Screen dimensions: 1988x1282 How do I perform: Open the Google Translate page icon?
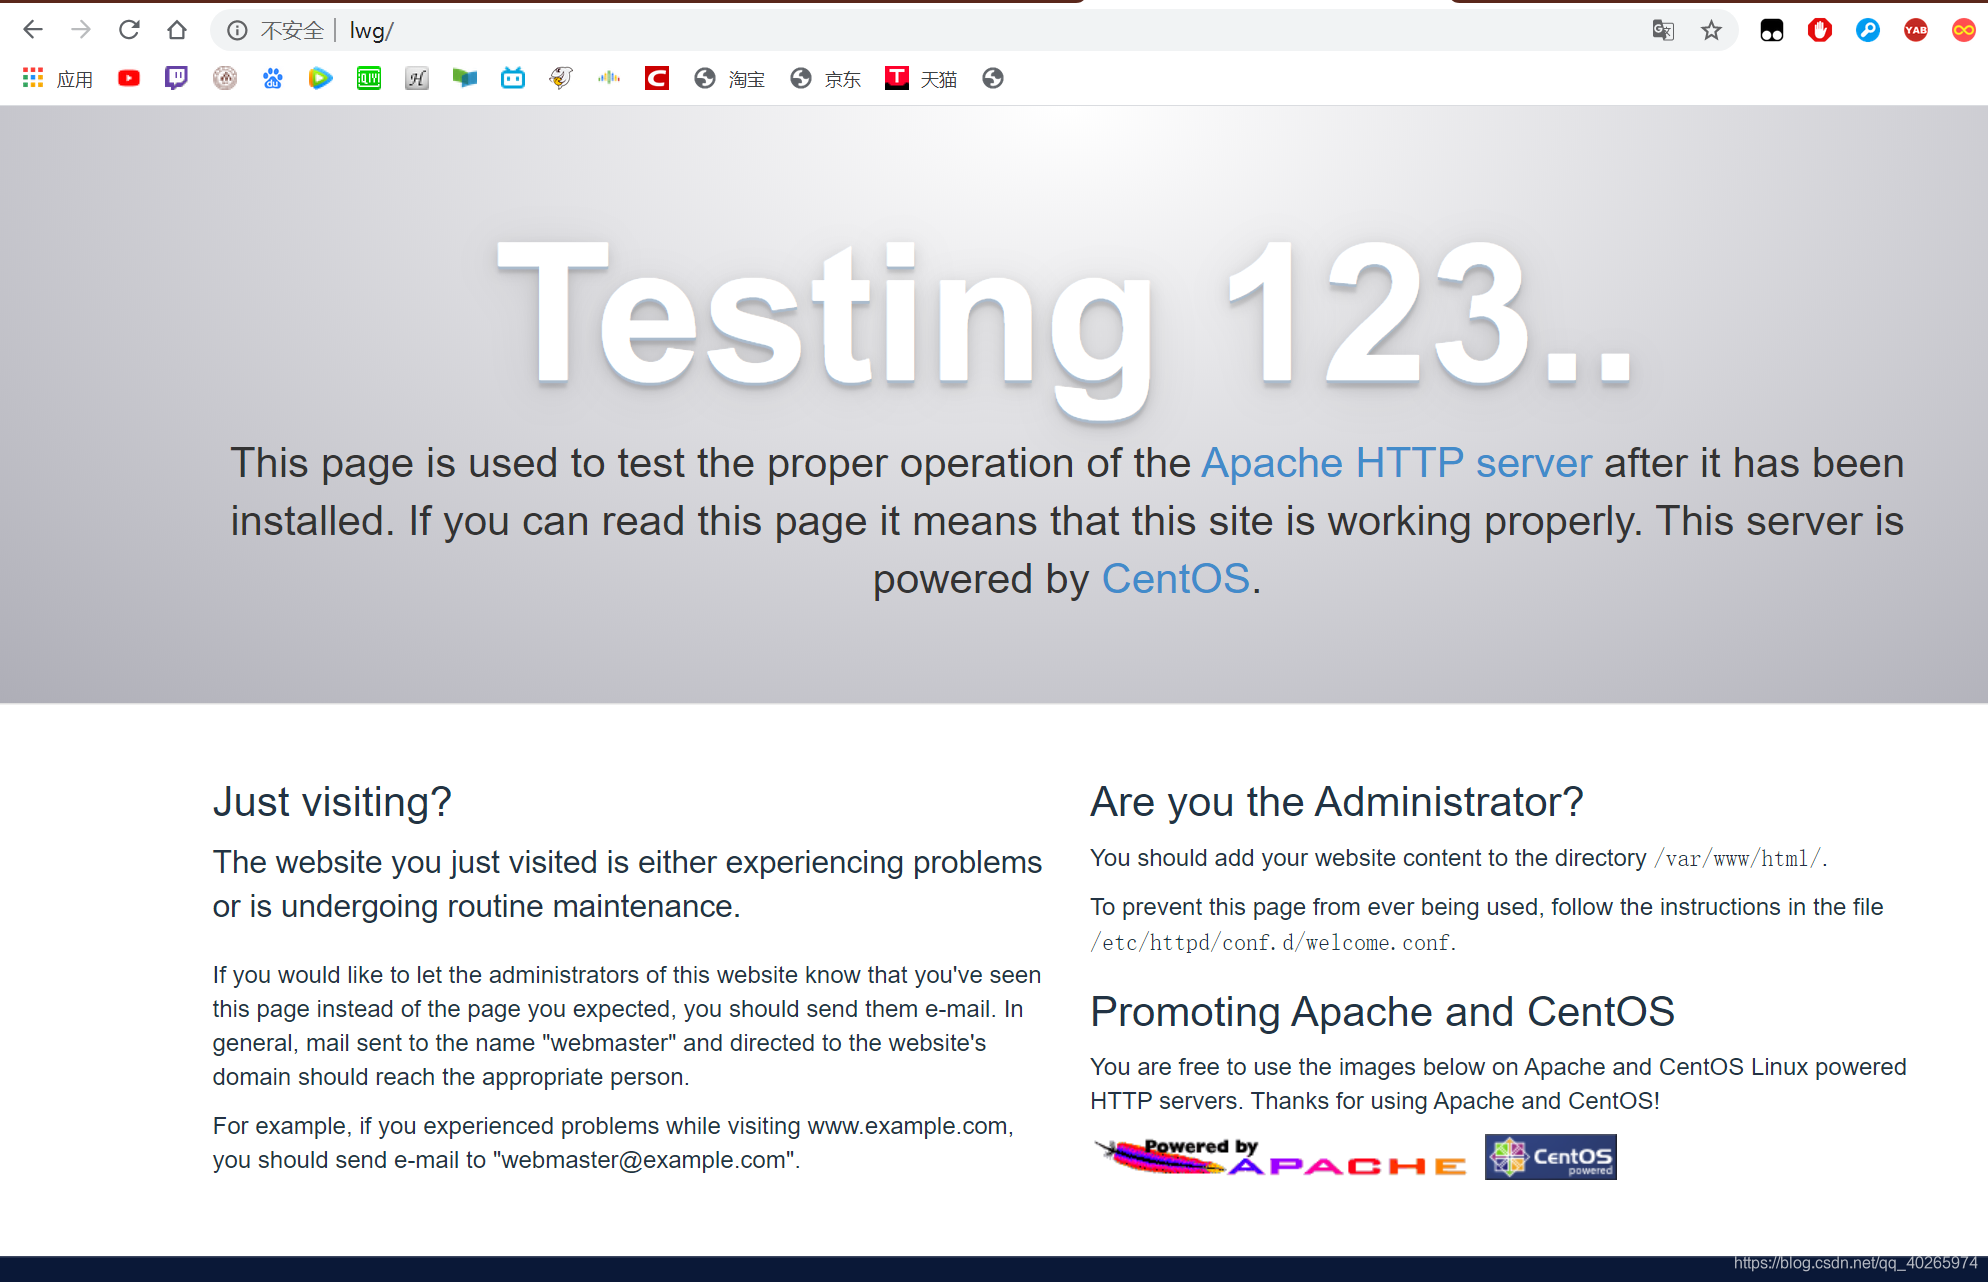pyautogui.click(x=1663, y=31)
